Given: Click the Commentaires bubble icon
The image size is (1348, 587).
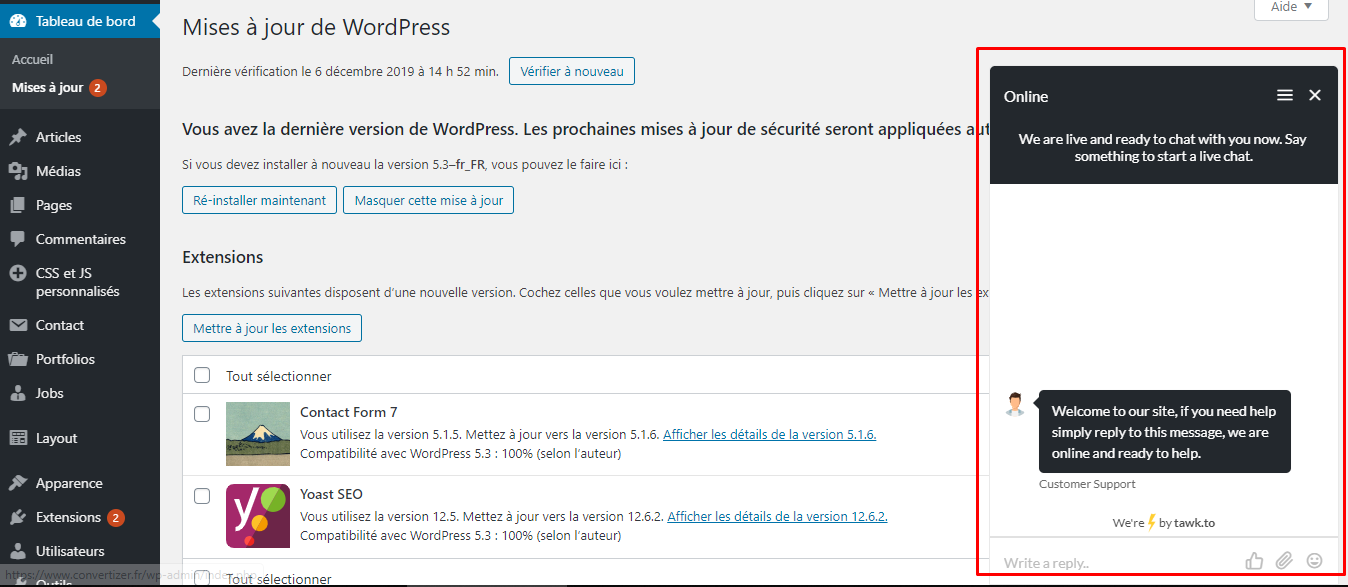Looking at the screenshot, I should pos(18,239).
